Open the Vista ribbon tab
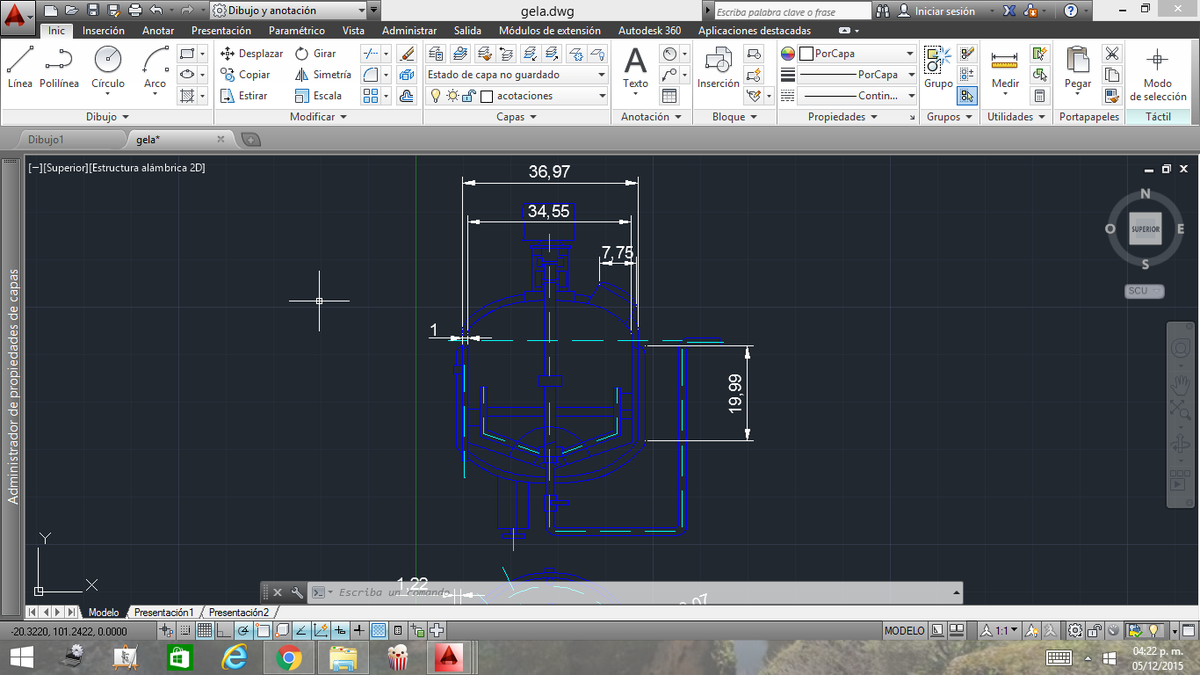The image size is (1200, 675). [353, 31]
